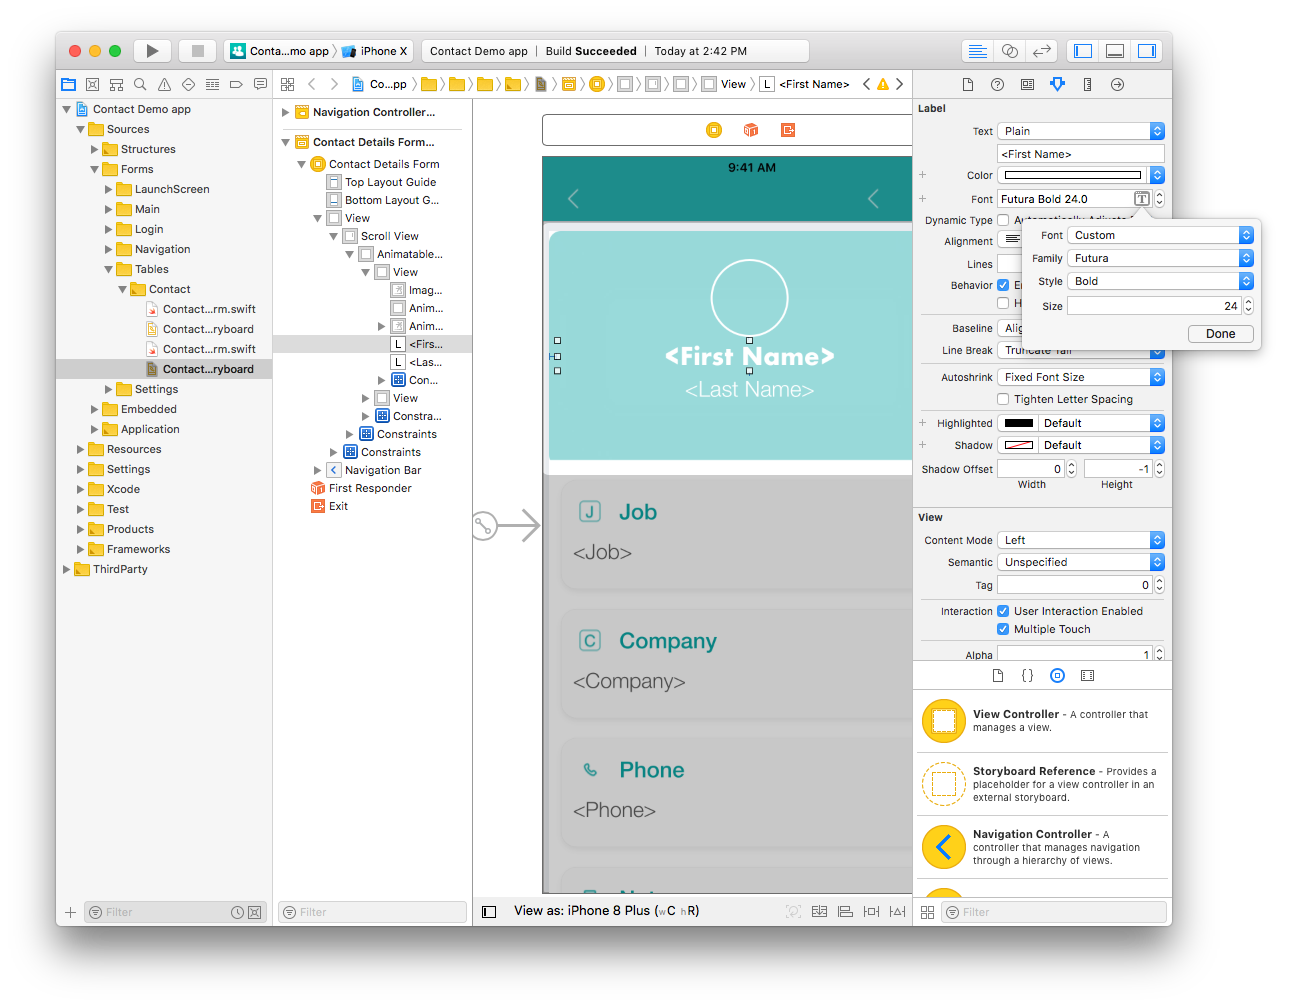The width and height of the screenshot is (1291, 1006).
Task: Toggle the navigator pane button
Action: (x=1083, y=51)
